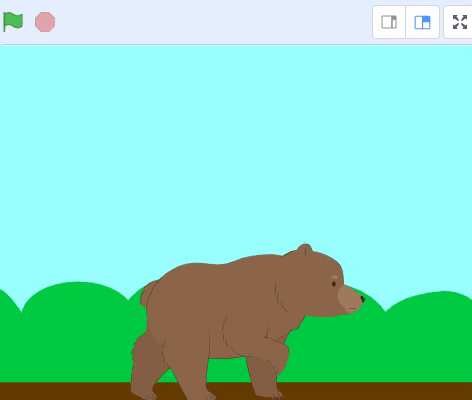Enter full screen stage mode
The width and height of the screenshot is (472, 400).
point(460,22)
